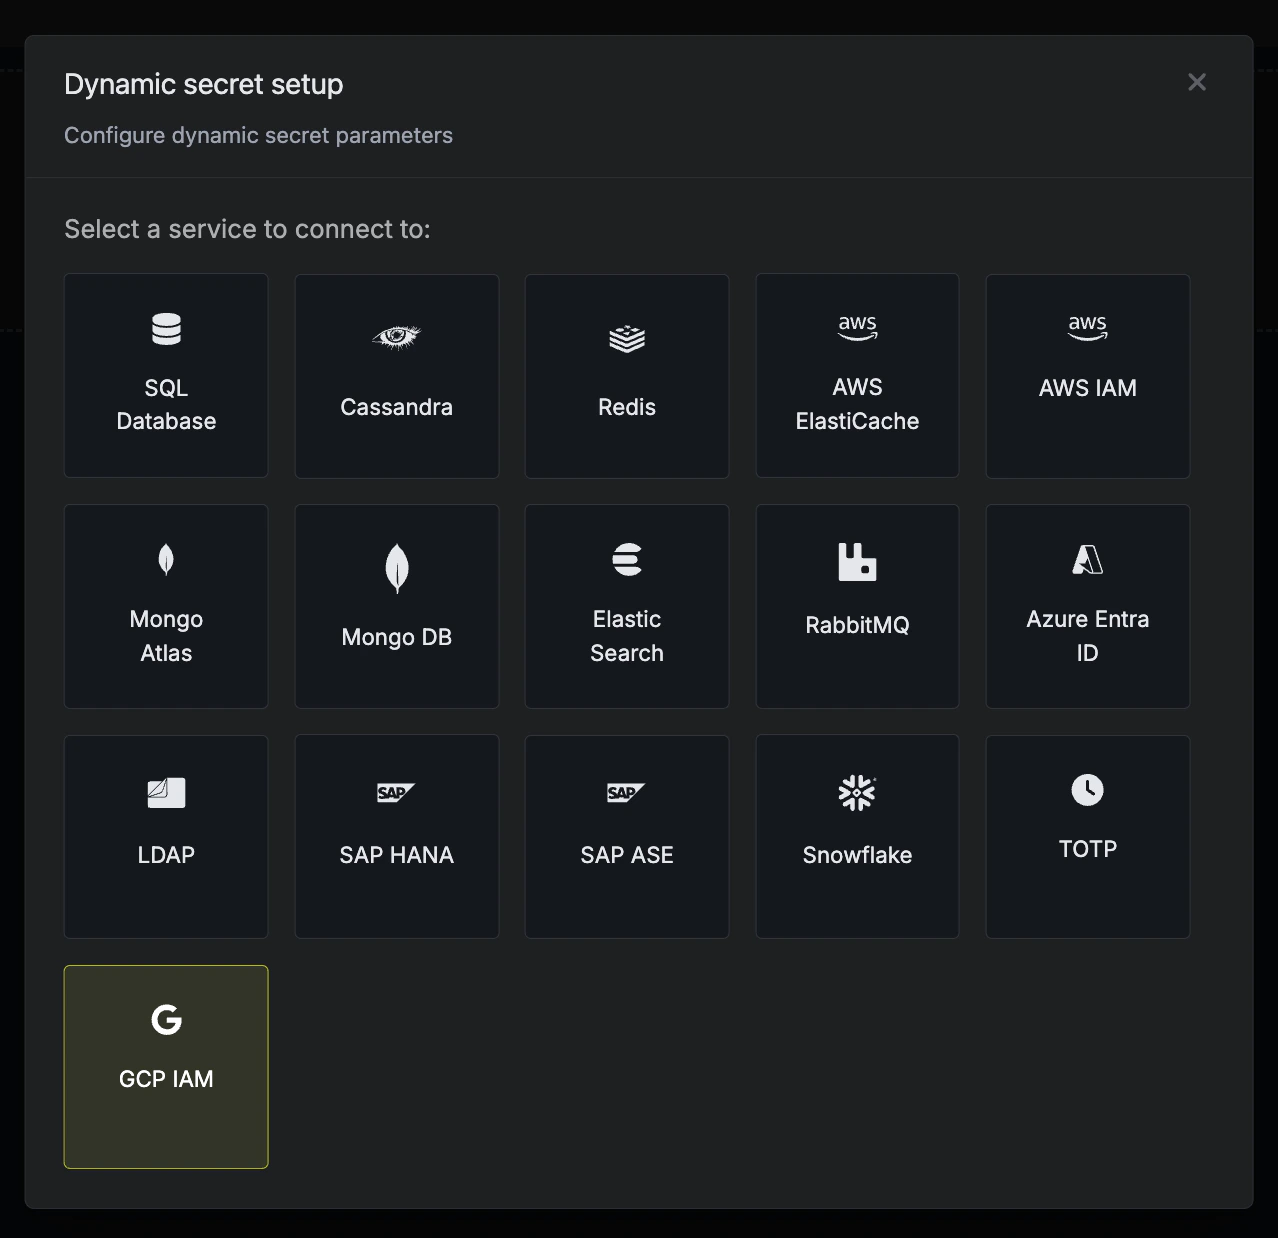Click the SAP logo above SAP HANA

pyautogui.click(x=396, y=793)
